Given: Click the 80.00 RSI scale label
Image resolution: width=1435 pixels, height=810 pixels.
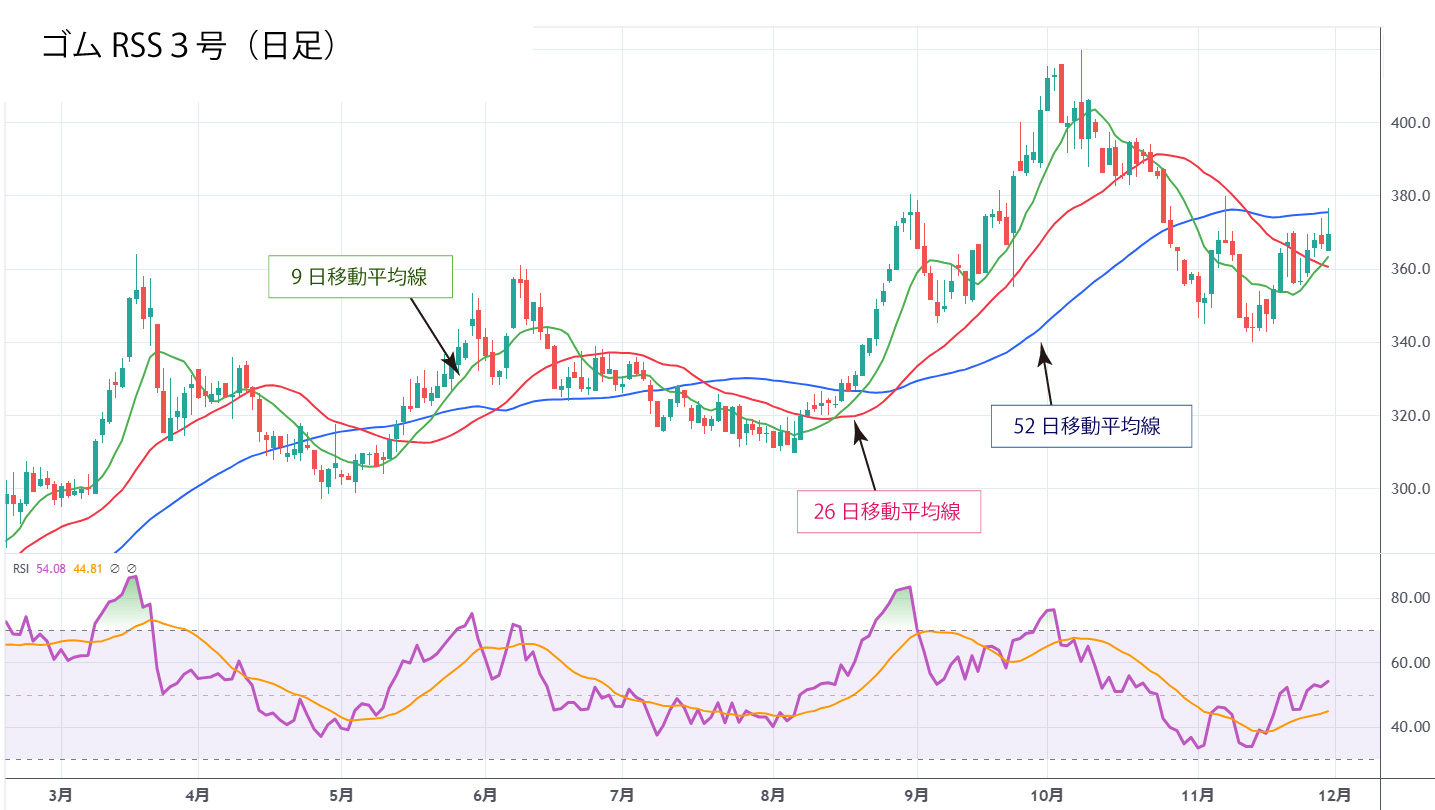Looking at the screenshot, I should [1408, 598].
